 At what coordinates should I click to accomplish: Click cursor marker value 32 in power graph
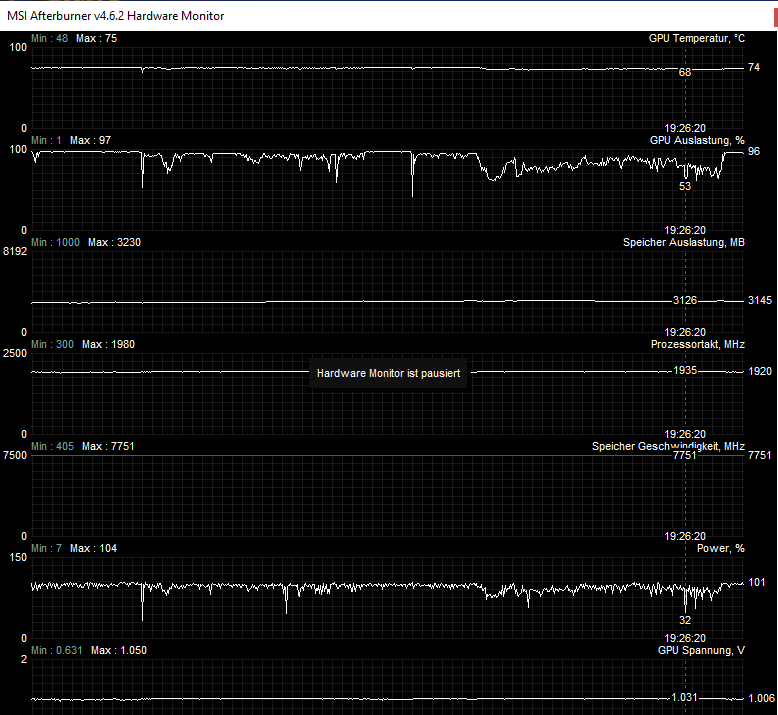pos(685,620)
